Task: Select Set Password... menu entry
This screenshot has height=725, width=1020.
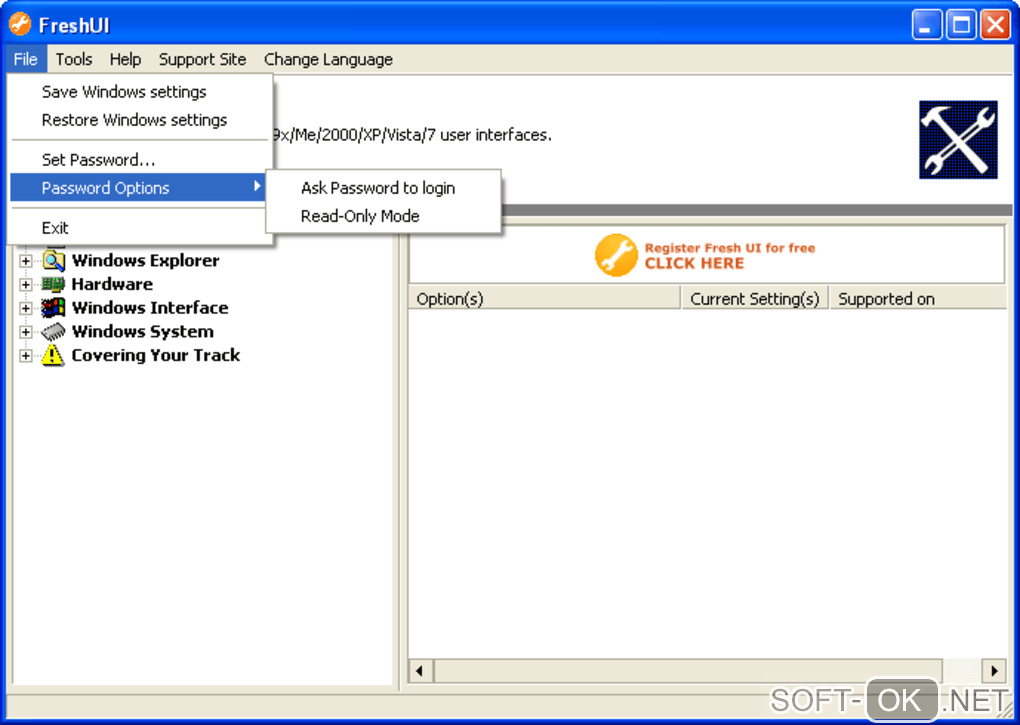Action: [139, 160]
